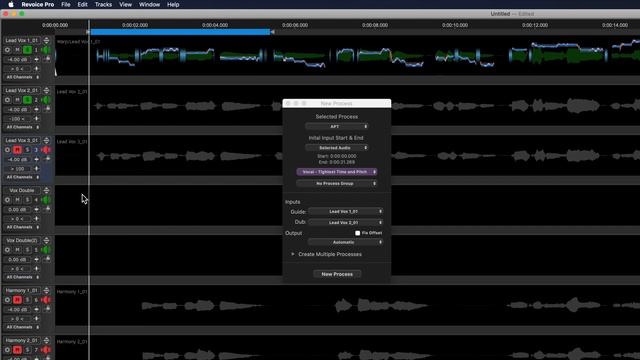
Task: Click the green speaker icon on Vox Double(2)
Action: click(x=46, y=250)
